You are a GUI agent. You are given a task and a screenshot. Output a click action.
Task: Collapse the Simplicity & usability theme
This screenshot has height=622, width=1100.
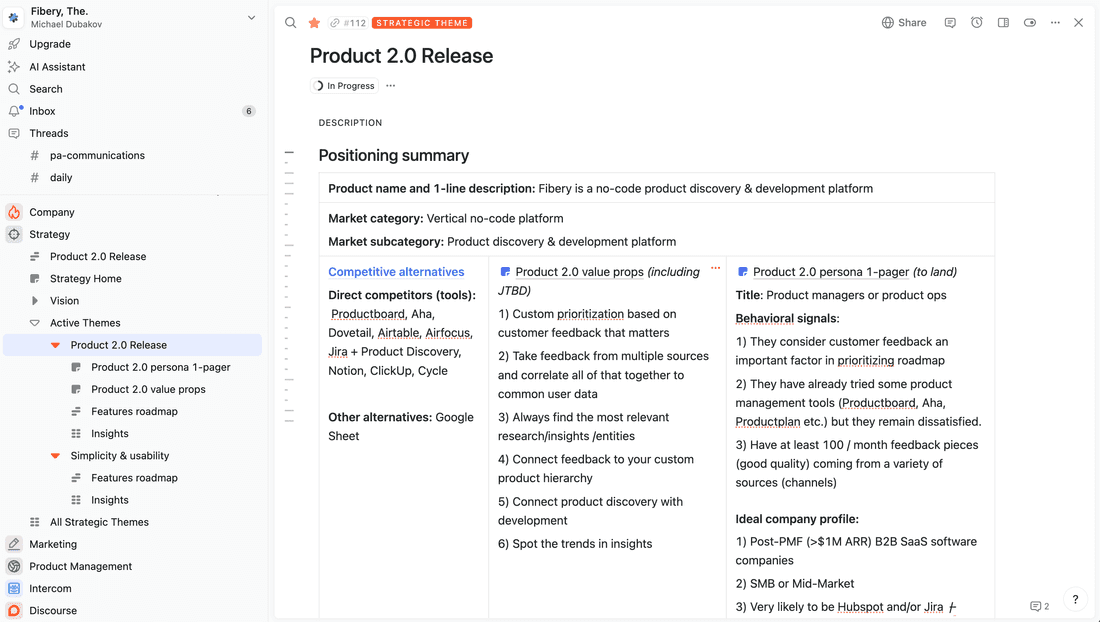(55, 456)
